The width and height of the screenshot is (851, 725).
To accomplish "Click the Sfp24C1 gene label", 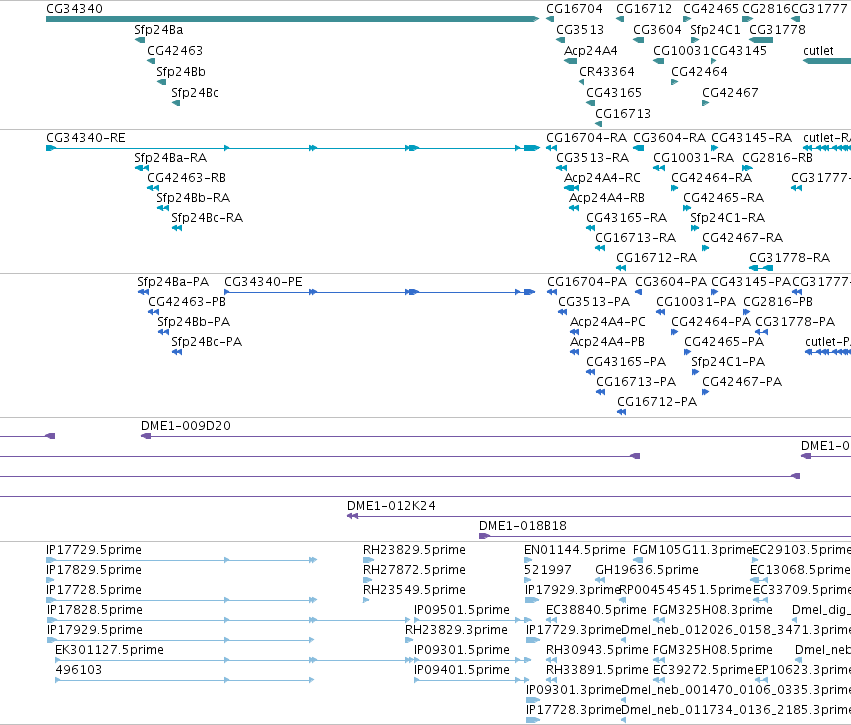I will click(x=715, y=30).
